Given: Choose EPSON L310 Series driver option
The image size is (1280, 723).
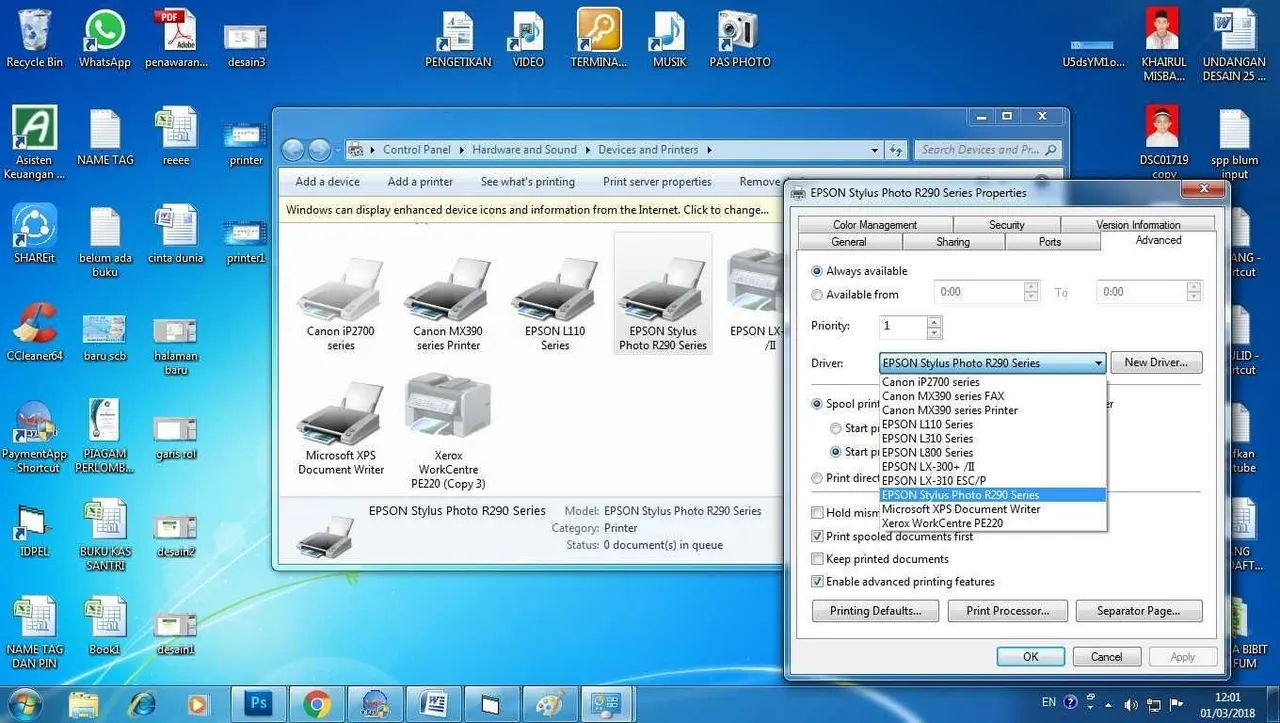Looking at the screenshot, I should coord(993,438).
